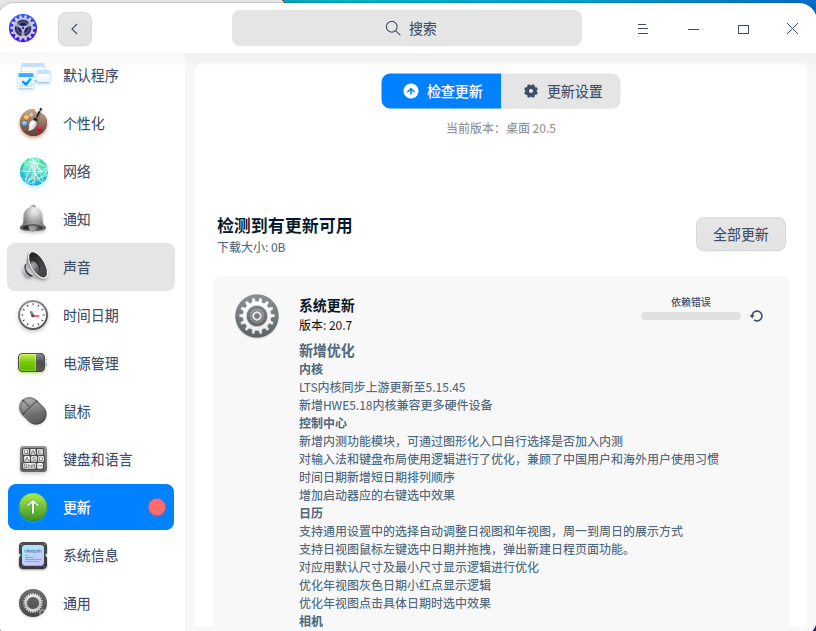Click LTS内核同步上游更新至5.15.45 line
Screen dimensions: 816x631
pos(382,388)
